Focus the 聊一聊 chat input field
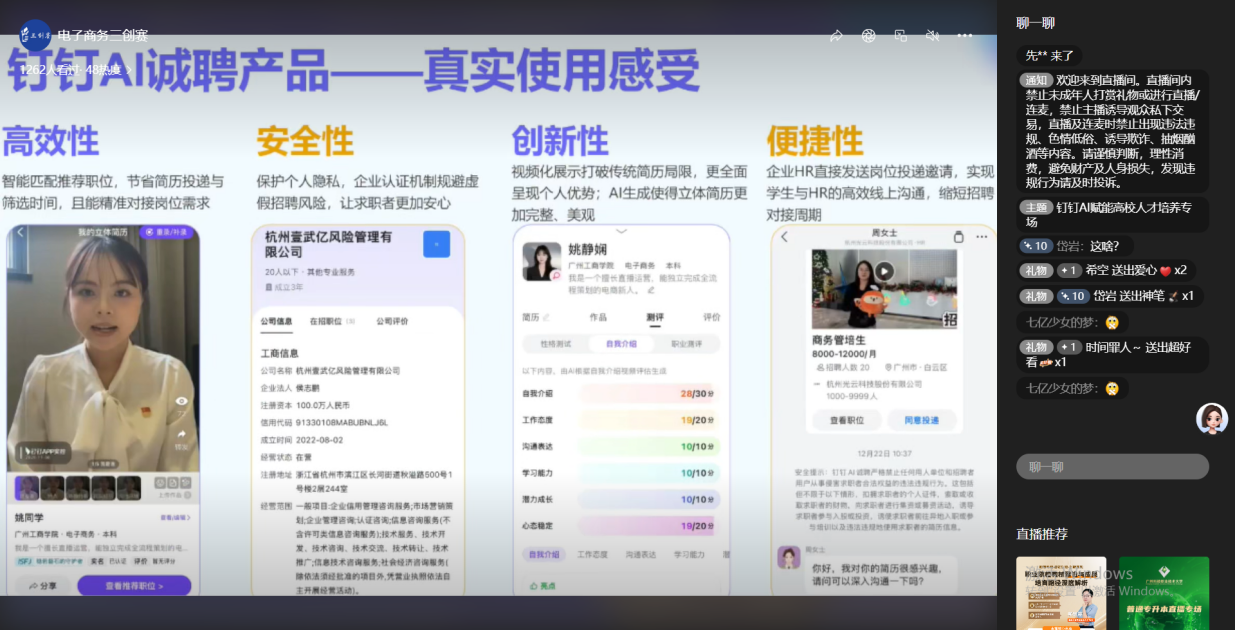 pos(1112,467)
